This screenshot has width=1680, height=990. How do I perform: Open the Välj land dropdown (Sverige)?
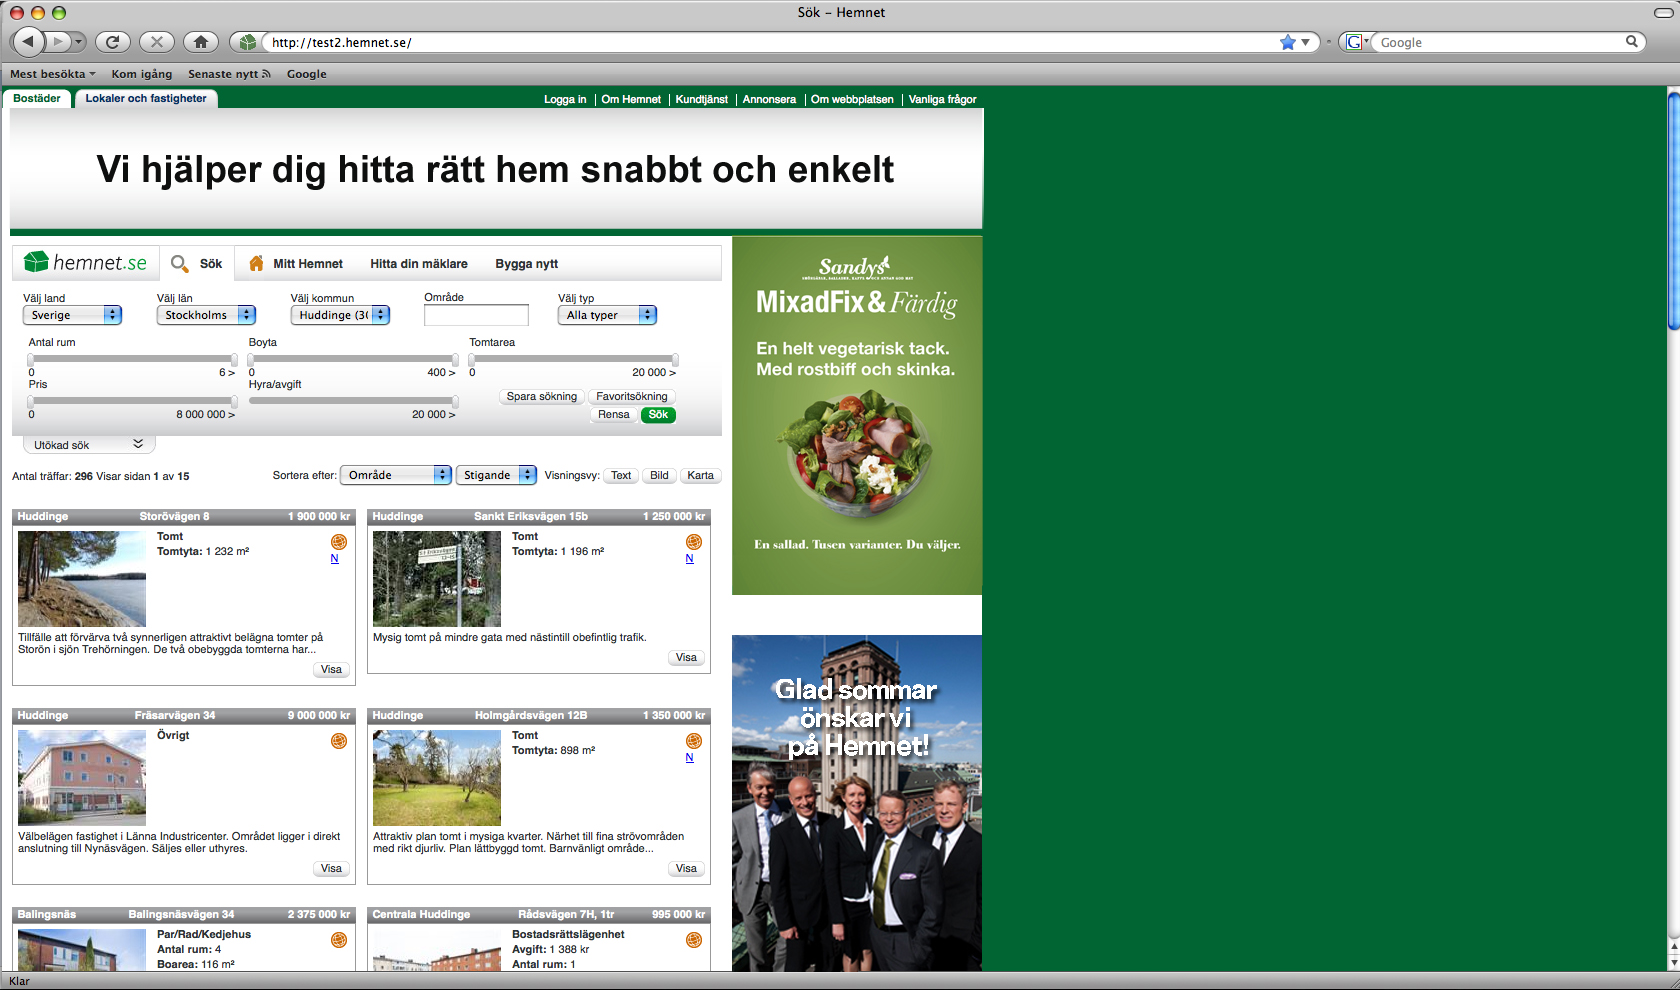click(x=72, y=315)
